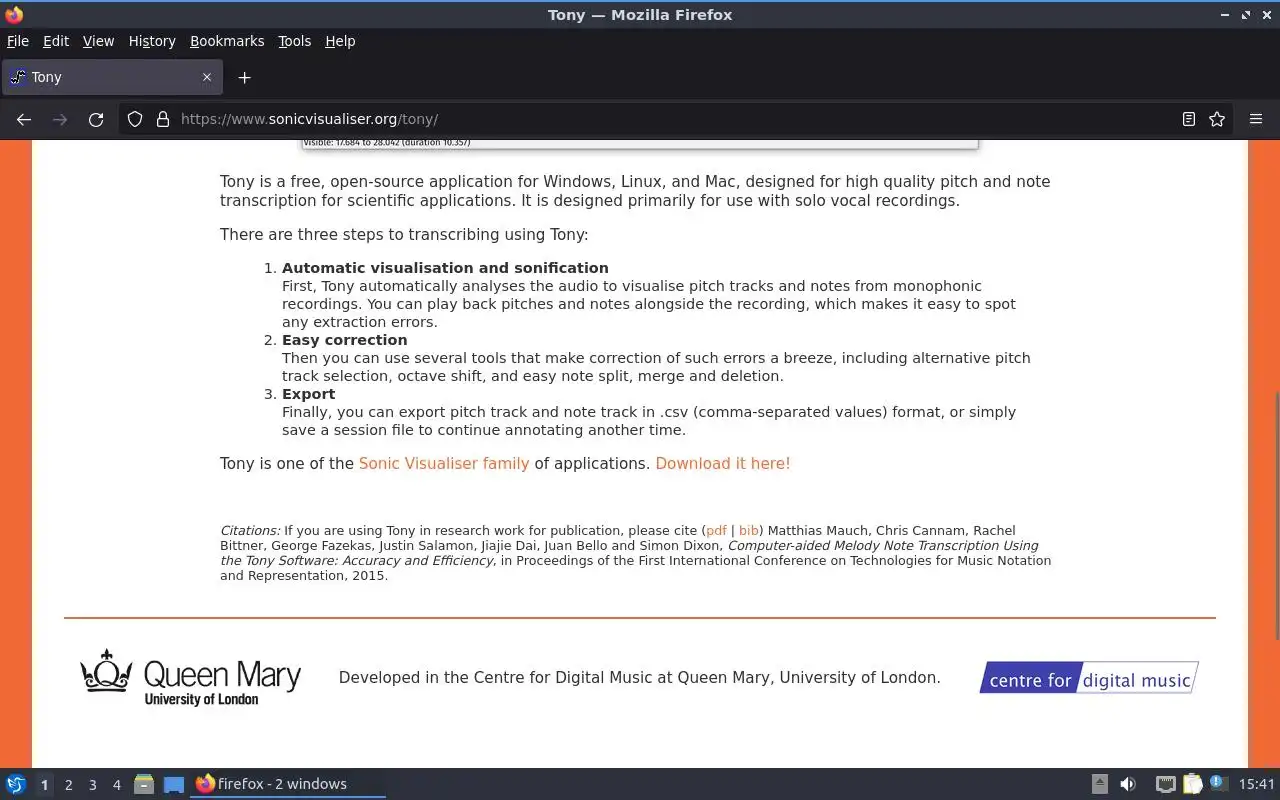This screenshot has width=1280, height=800.
Task: Open the Edit menu
Action: [x=56, y=41]
